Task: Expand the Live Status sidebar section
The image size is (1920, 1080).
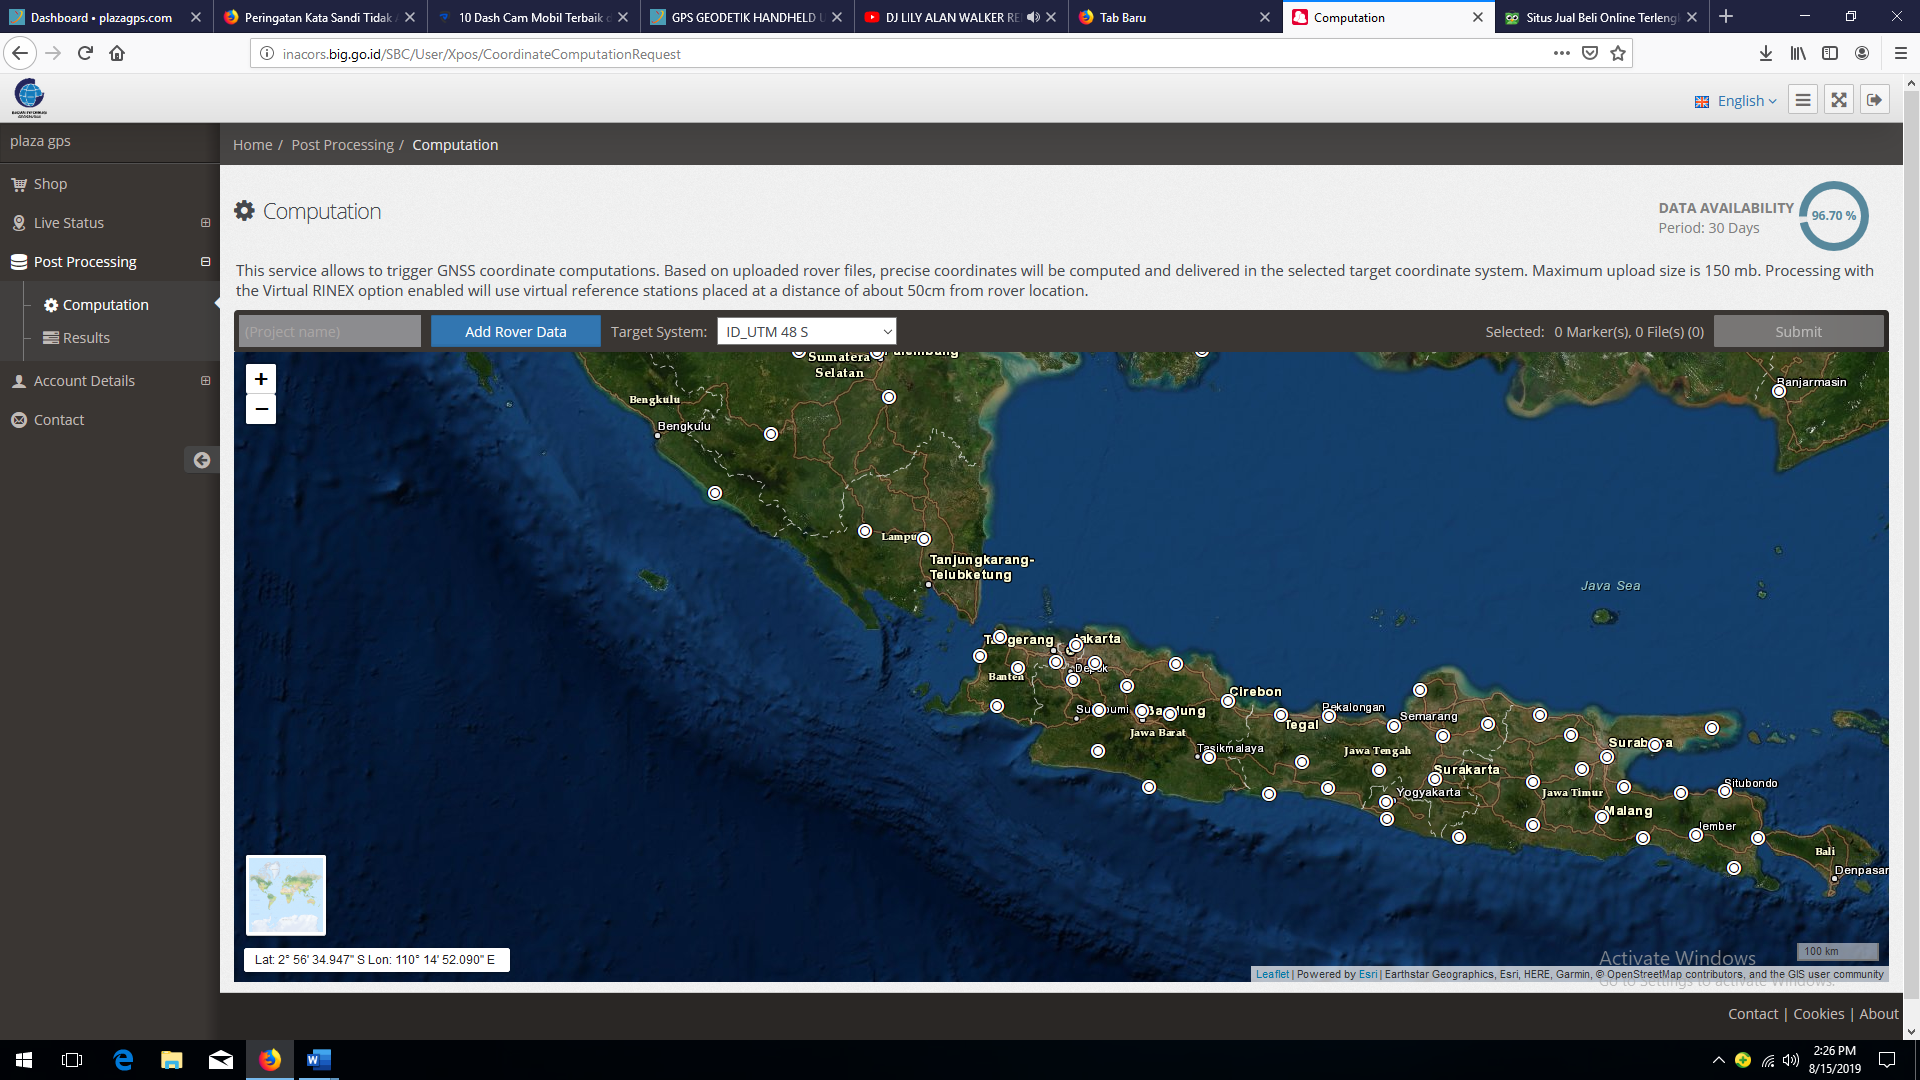Action: coord(205,223)
